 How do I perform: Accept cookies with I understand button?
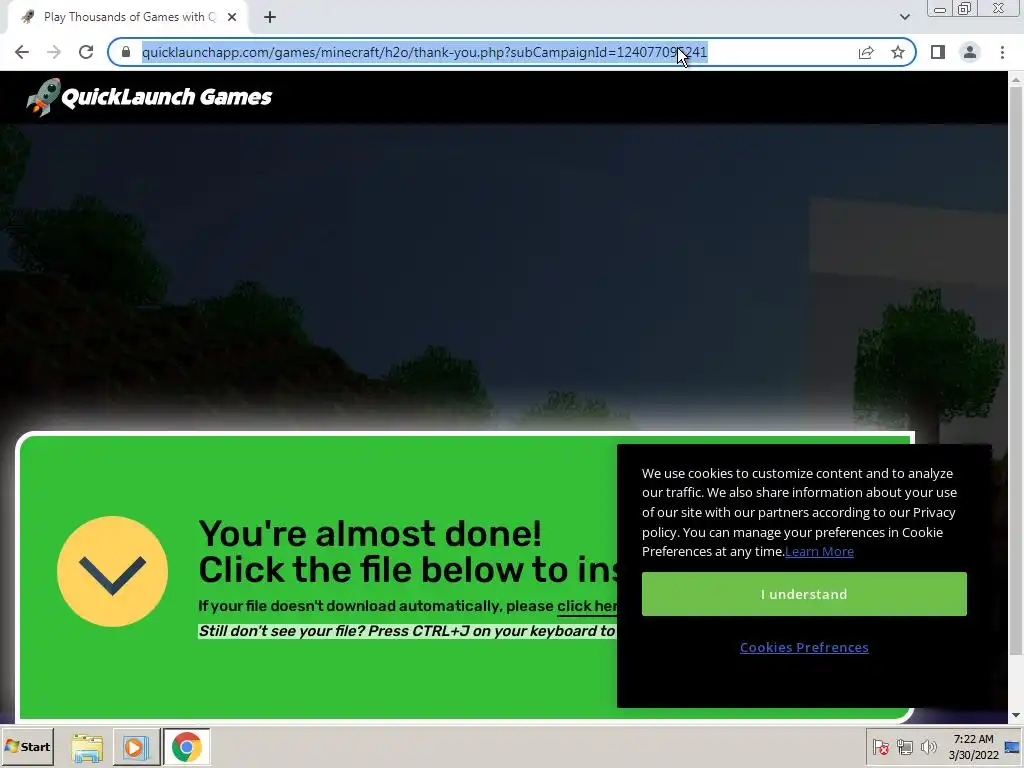tap(804, 594)
